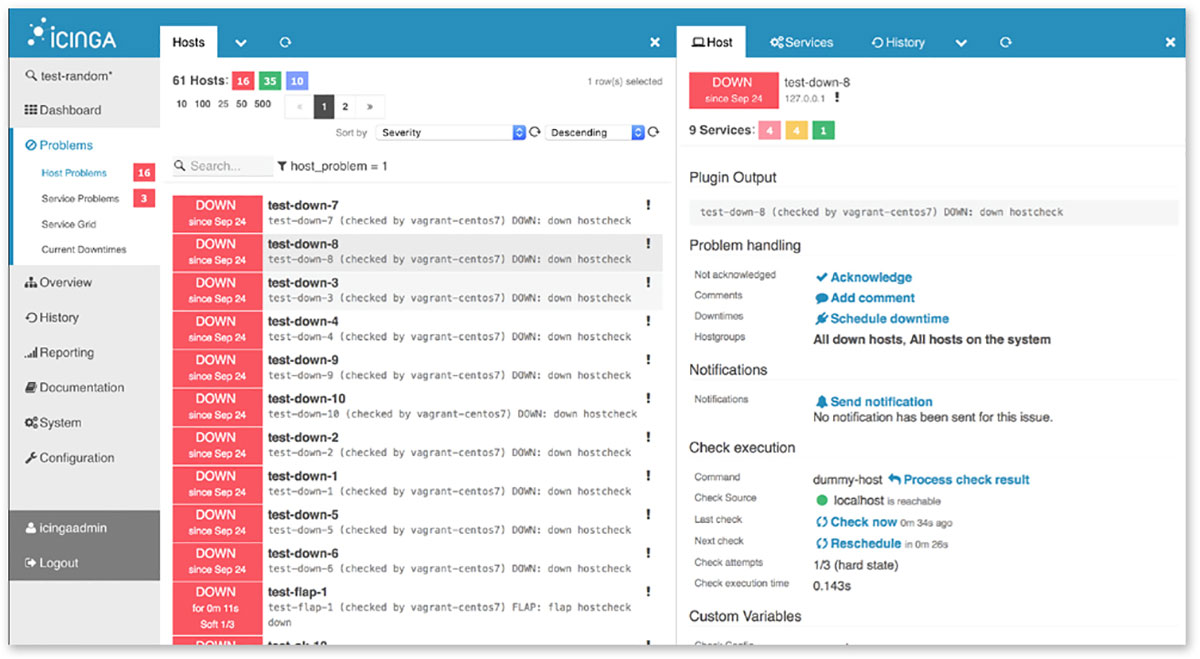
Task: Select host row test-down-3
Action: [x=417, y=291]
